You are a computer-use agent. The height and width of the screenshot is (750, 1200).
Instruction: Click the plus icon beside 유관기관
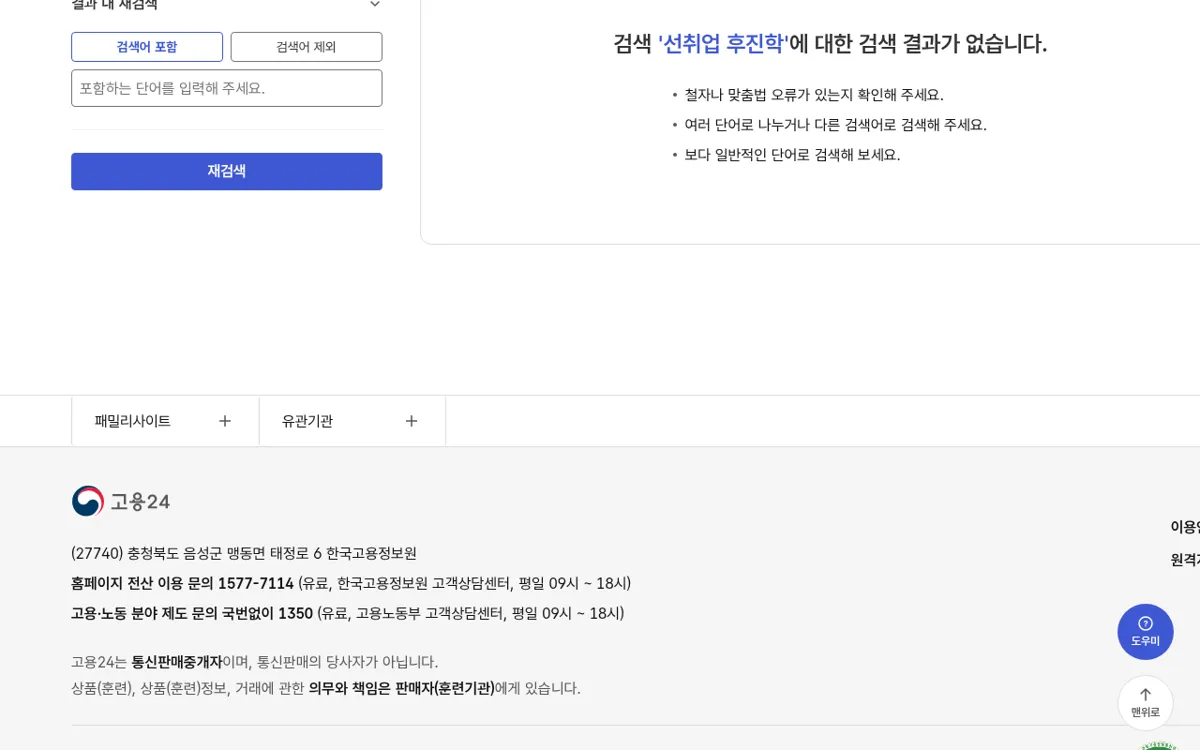411,421
